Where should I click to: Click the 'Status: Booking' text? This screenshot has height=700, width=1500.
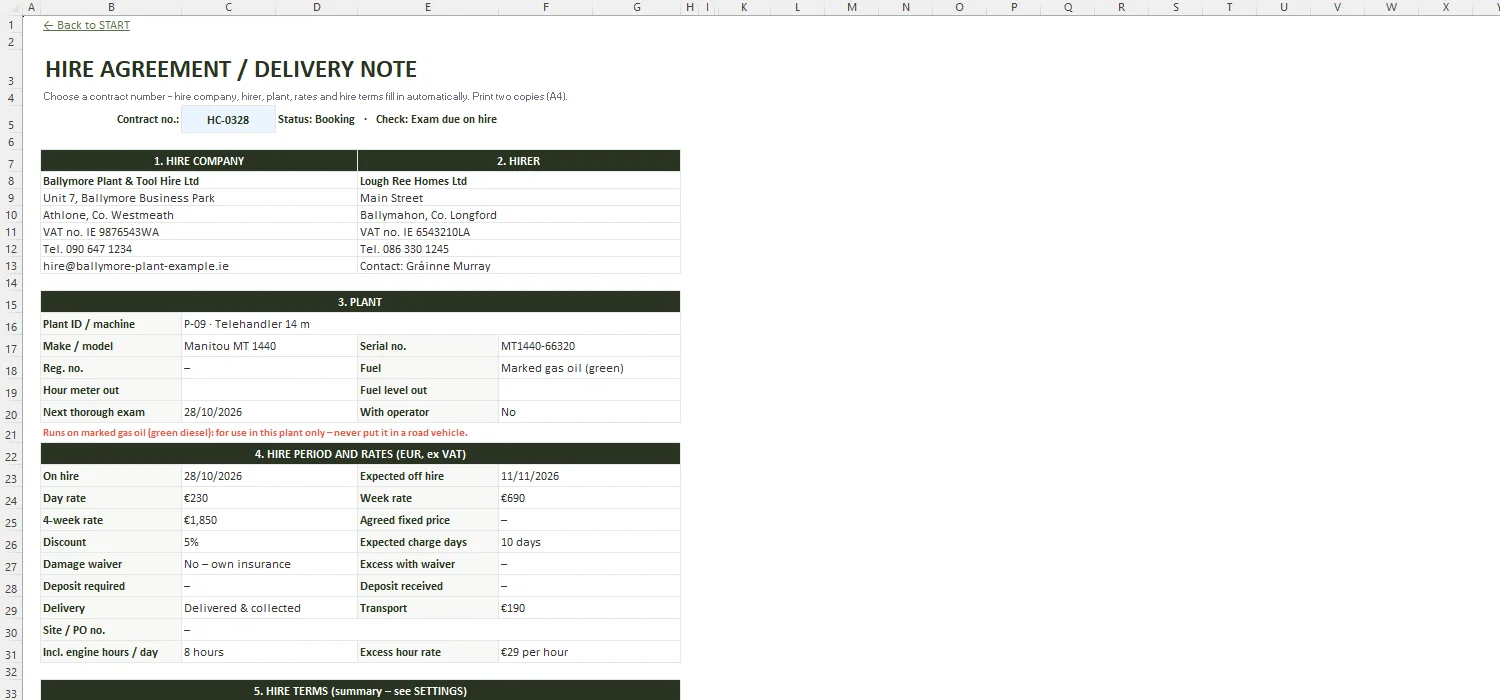click(316, 119)
